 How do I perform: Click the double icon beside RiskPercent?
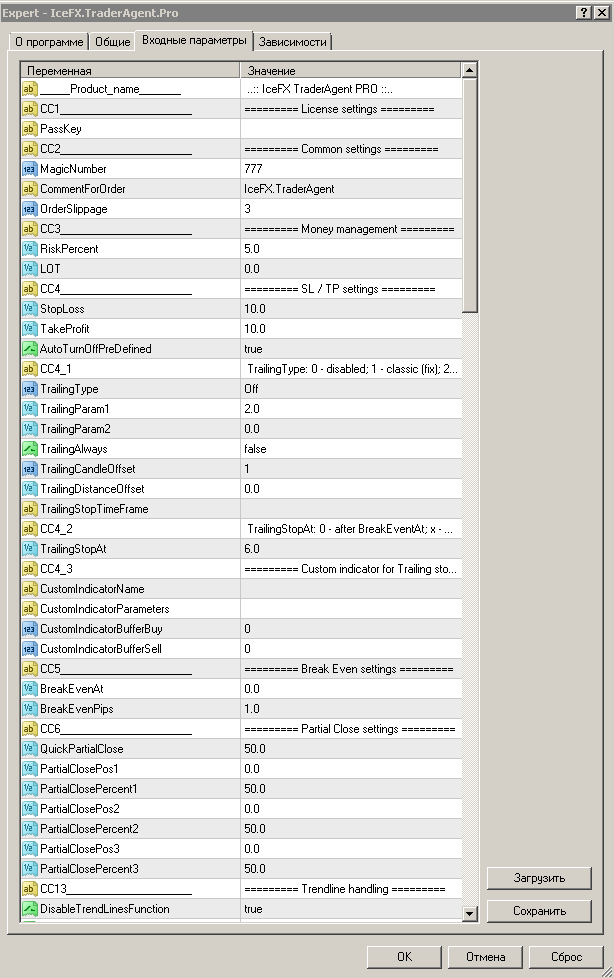[29, 249]
